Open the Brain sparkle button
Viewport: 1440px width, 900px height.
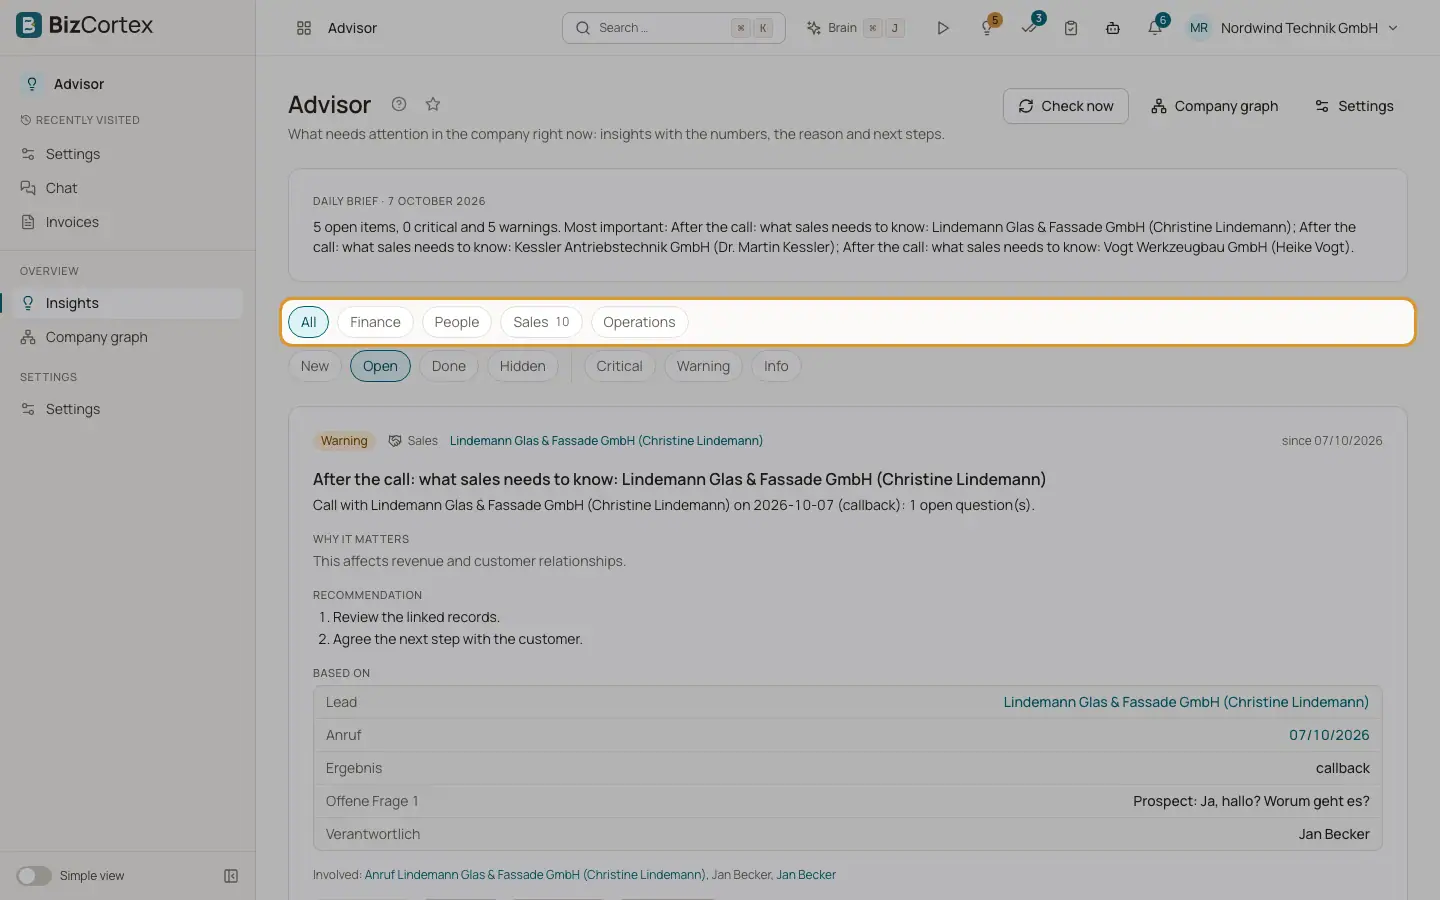coord(856,28)
